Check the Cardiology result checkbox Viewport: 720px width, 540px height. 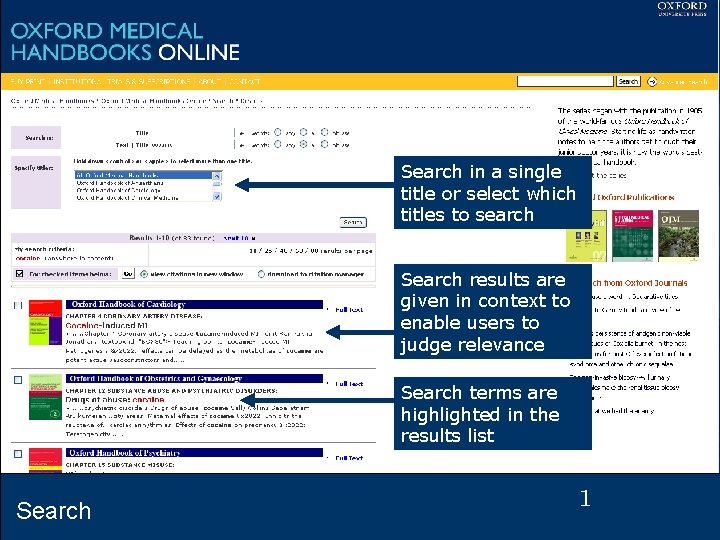pyautogui.click(x=18, y=305)
